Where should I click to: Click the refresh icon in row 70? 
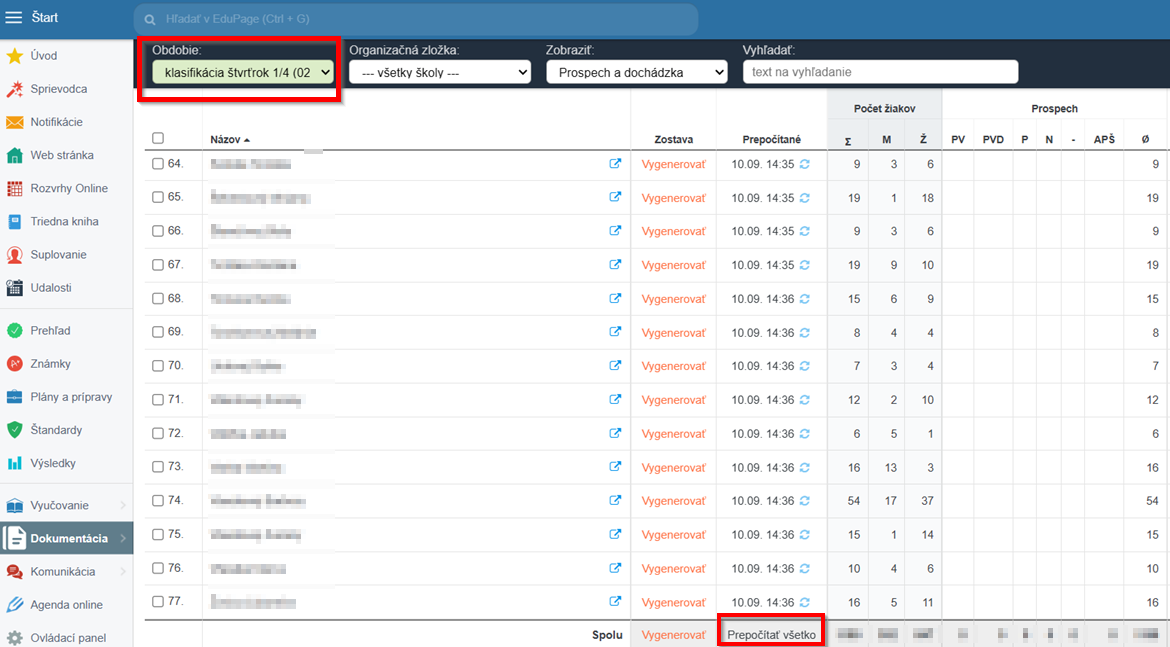(x=805, y=366)
